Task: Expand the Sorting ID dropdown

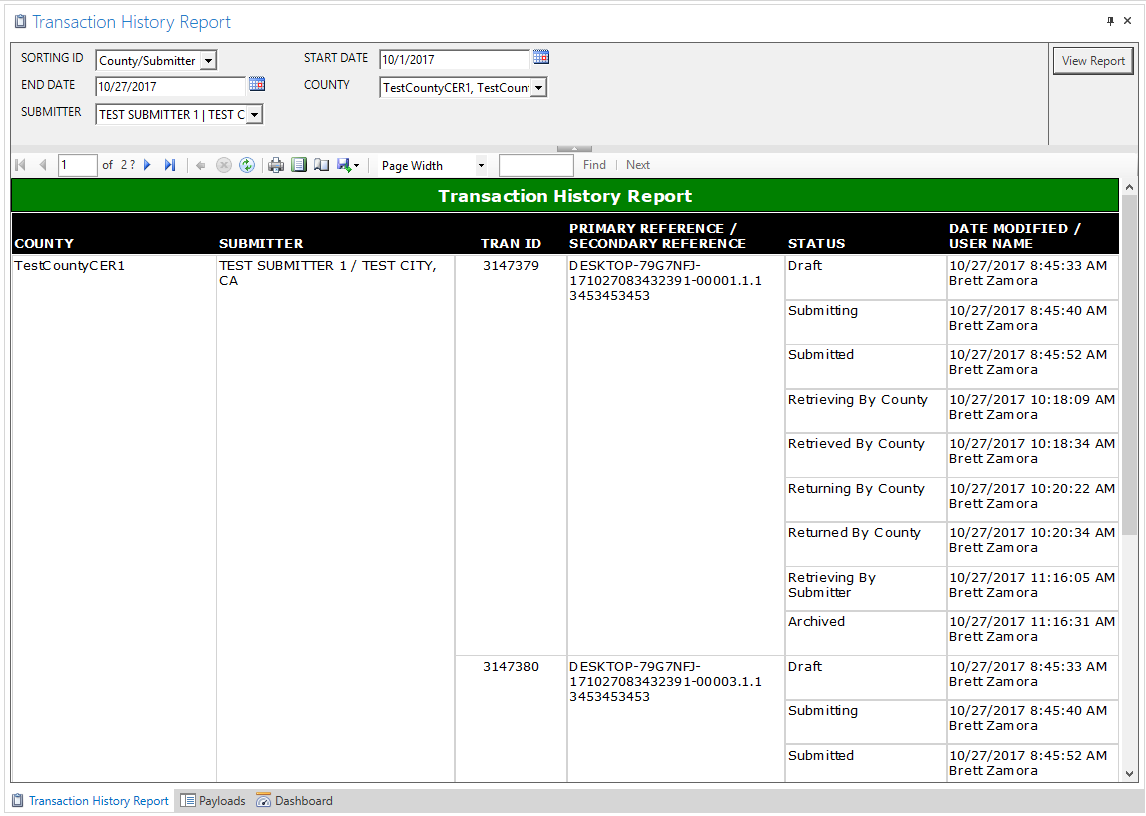Action: (x=208, y=61)
